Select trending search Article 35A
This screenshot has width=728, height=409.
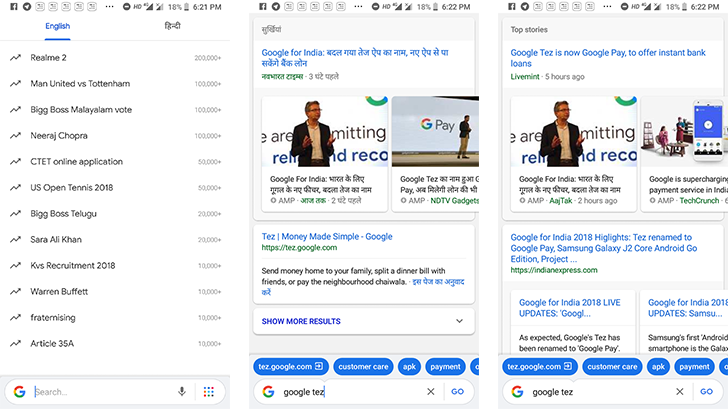(x=115, y=344)
